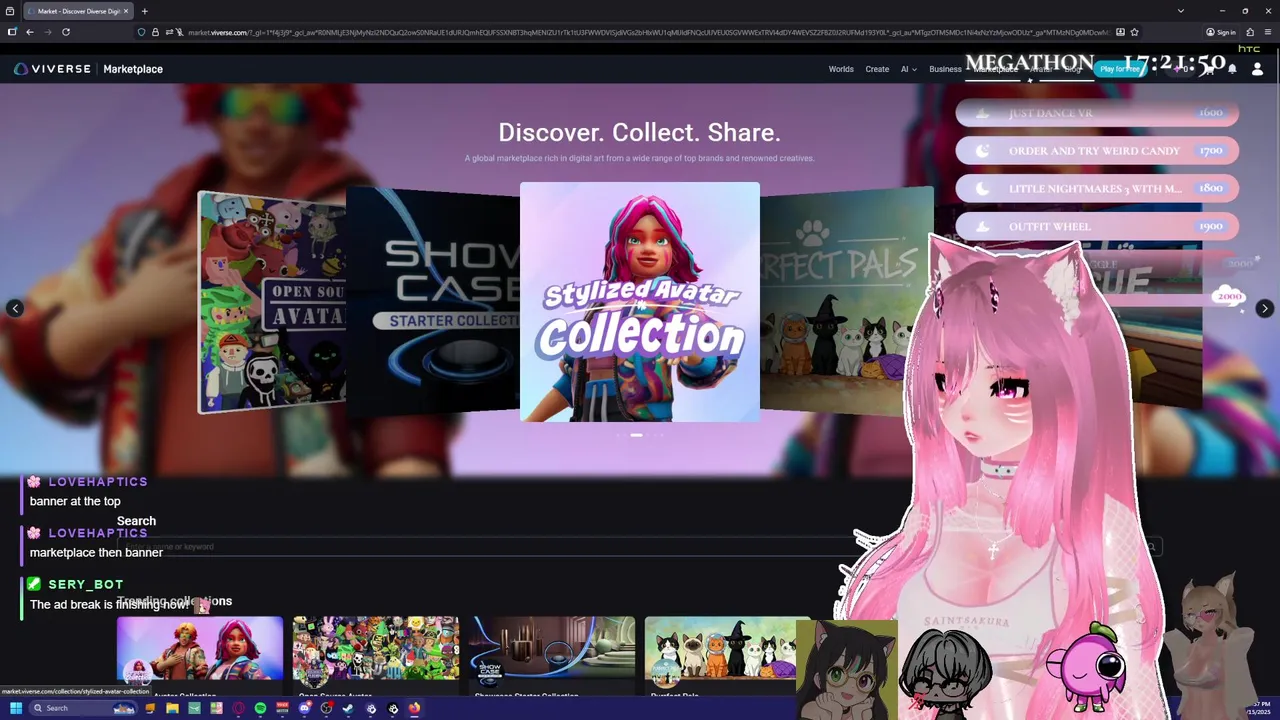Close the Market - Discover Diverse tab

[126, 11]
